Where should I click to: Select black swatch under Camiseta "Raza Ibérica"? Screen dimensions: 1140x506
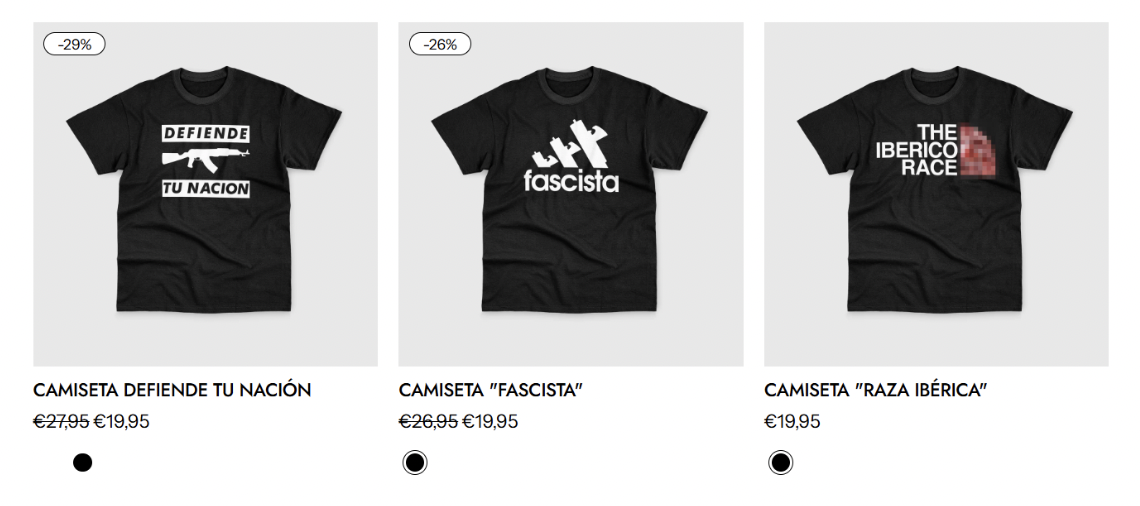click(x=781, y=462)
